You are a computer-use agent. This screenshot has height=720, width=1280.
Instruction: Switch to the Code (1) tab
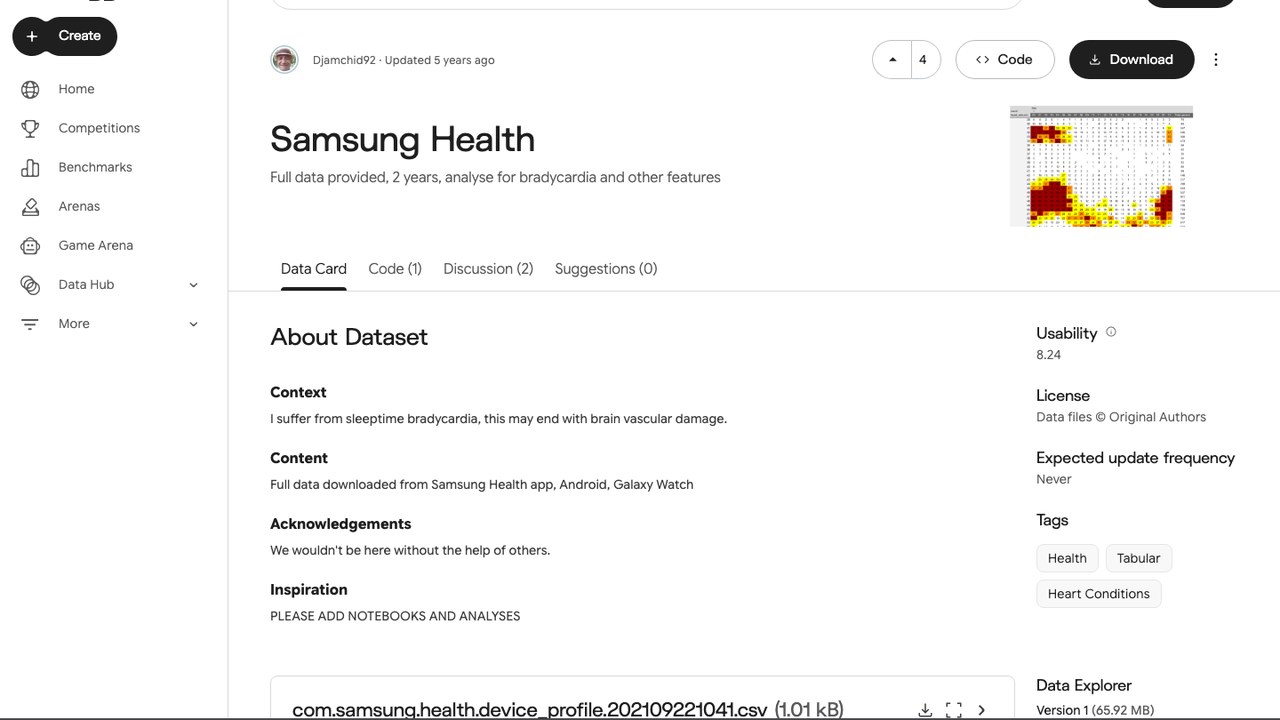[x=395, y=269]
